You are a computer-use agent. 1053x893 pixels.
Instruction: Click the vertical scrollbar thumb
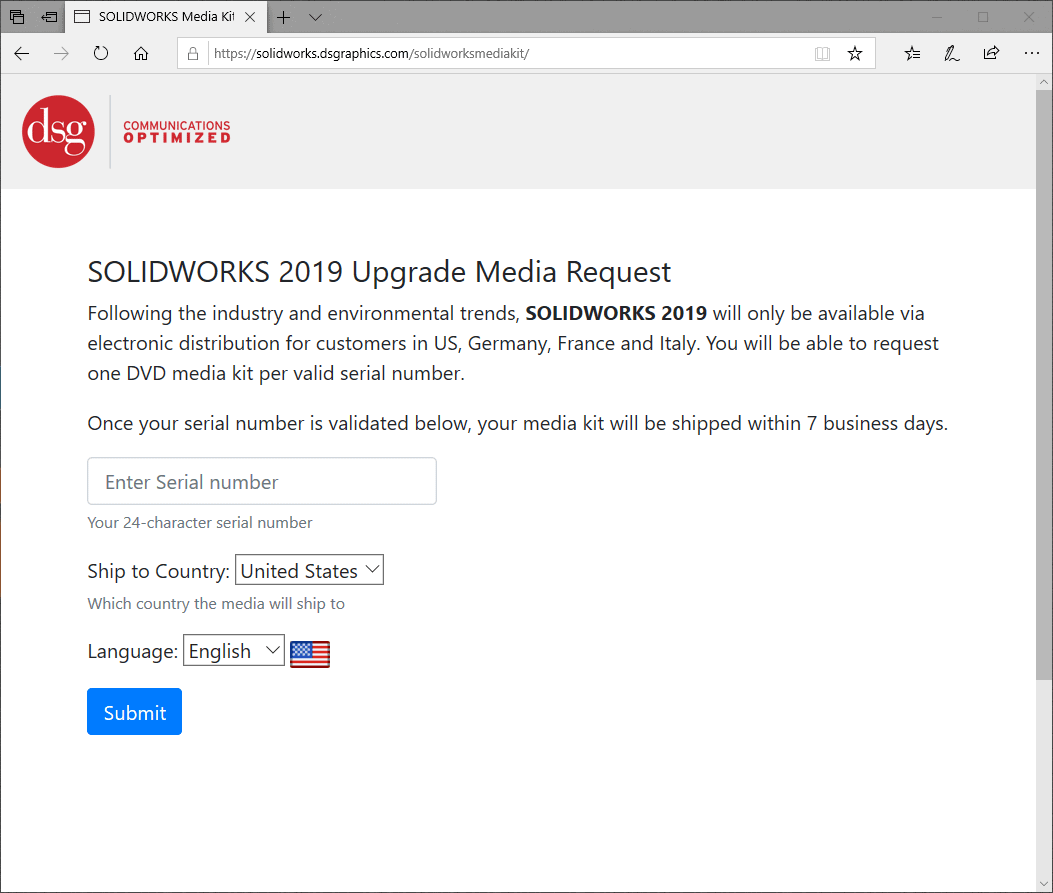(x=1044, y=384)
